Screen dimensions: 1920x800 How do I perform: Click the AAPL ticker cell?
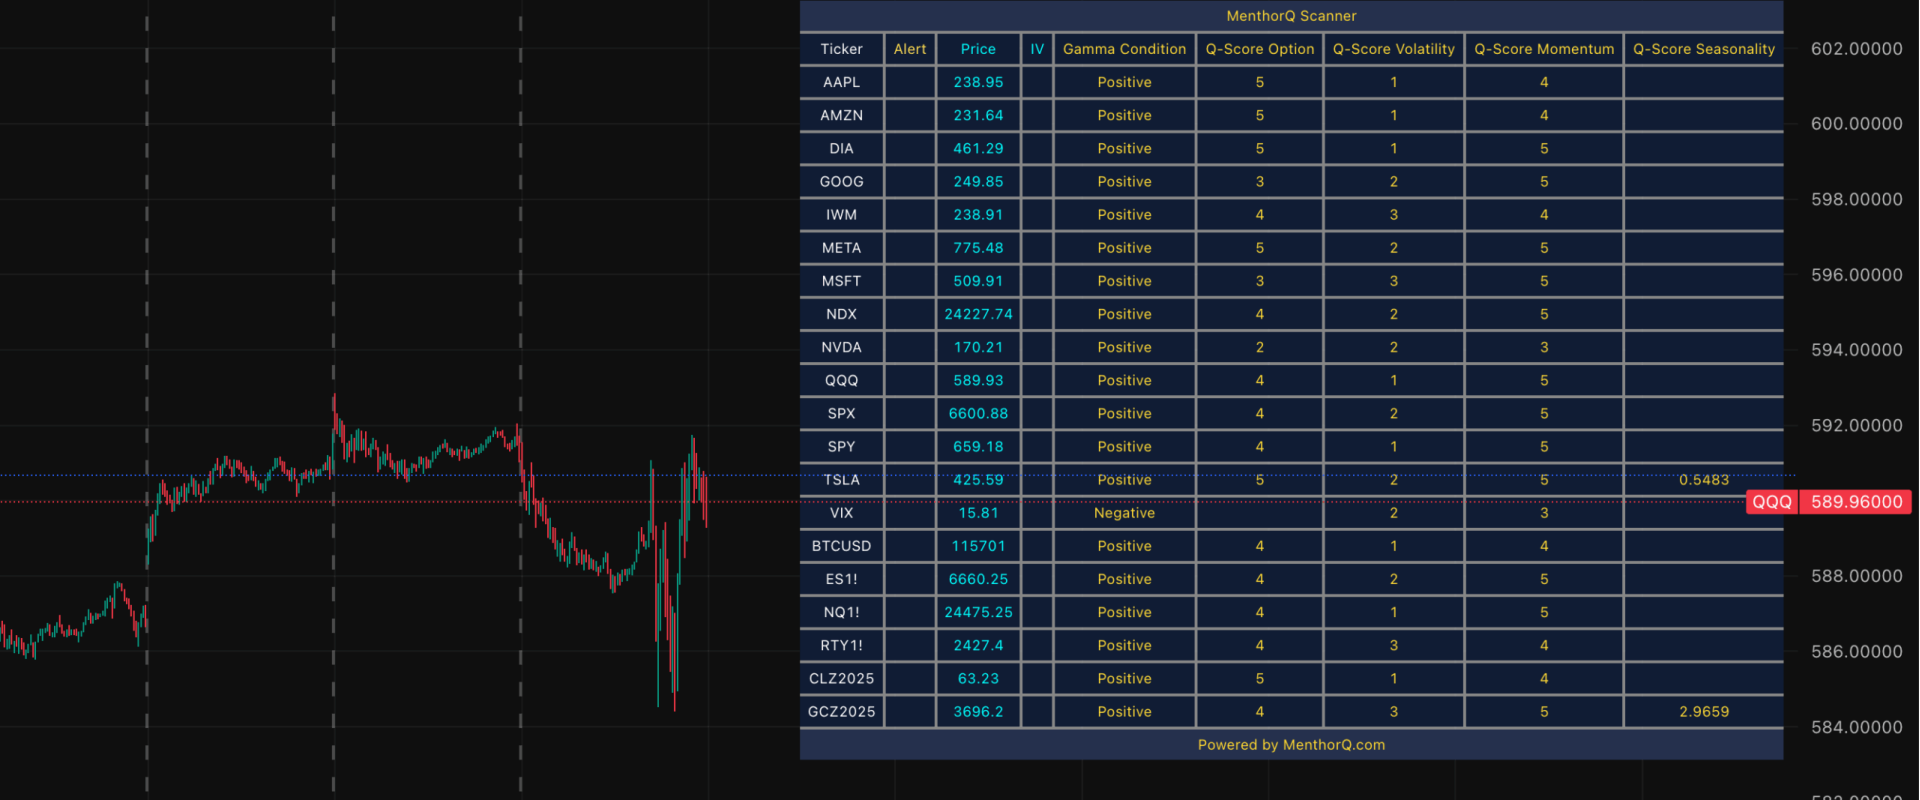pyautogui.click(x=841, y=82)
